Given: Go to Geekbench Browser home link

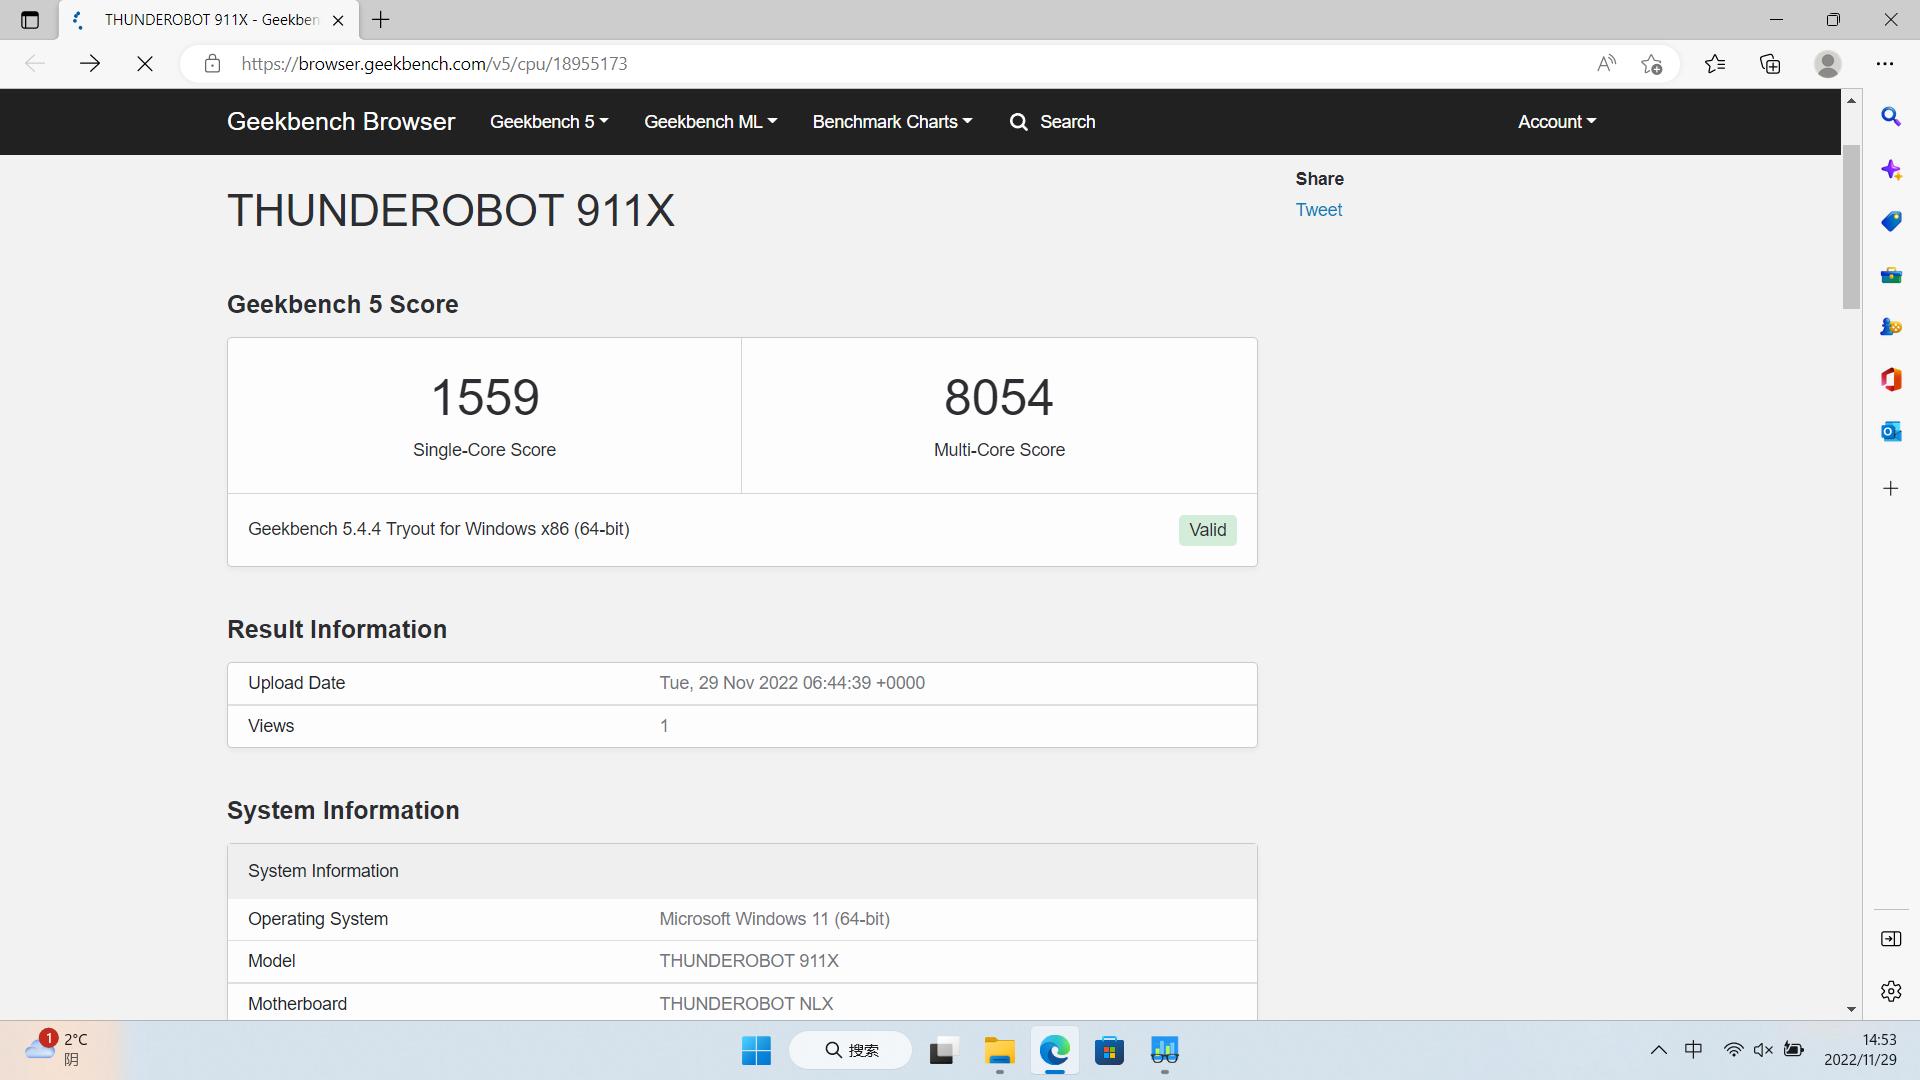Looking at the screenshot, I should (x=341, y=122).
